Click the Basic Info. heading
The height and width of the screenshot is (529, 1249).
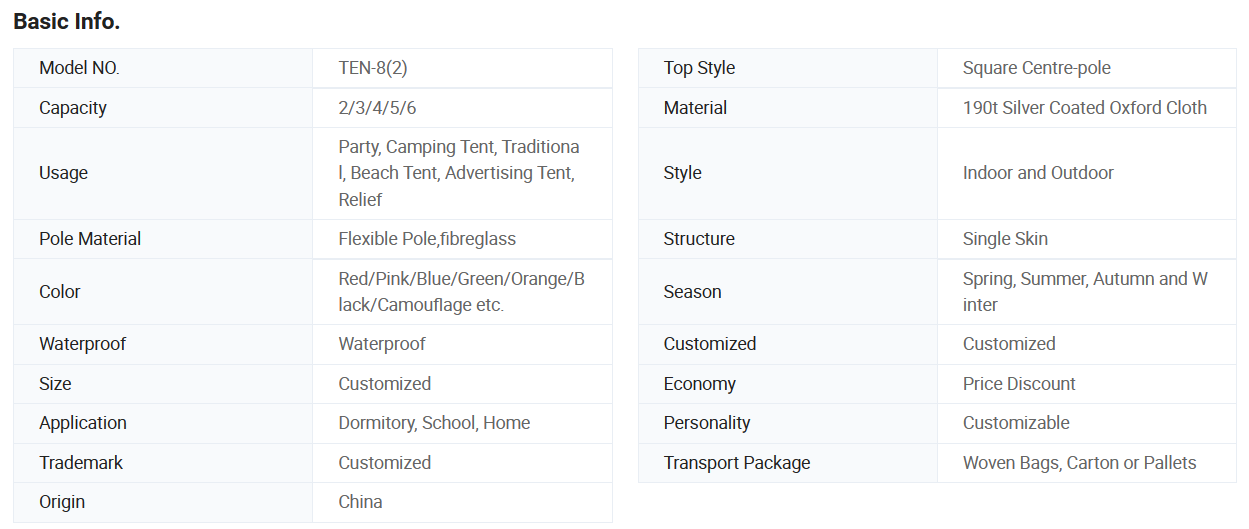pyautogui.click(x=67, y=21)
